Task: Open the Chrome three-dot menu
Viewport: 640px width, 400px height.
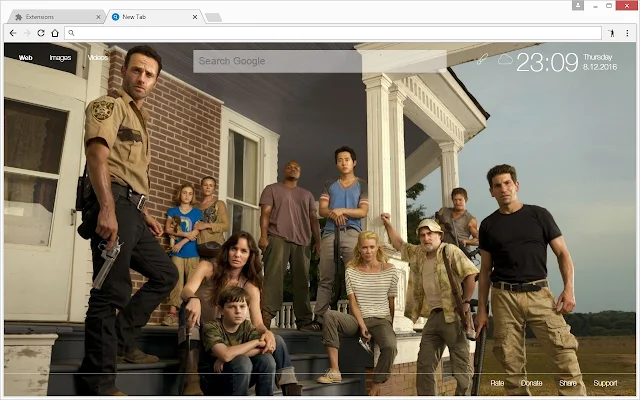Action: [627, 33]
